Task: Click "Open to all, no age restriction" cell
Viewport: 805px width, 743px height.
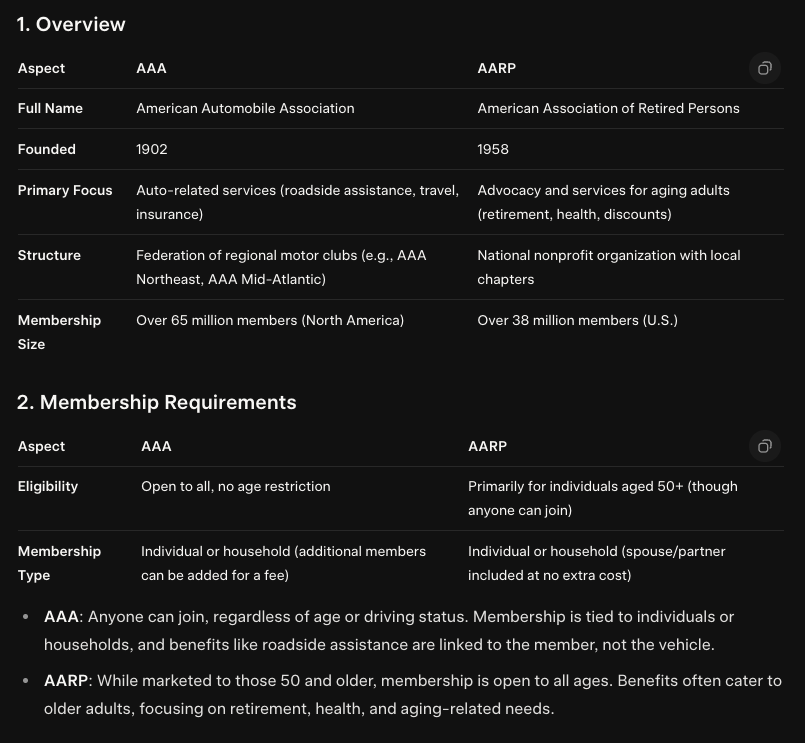Action: click(235, 486)
